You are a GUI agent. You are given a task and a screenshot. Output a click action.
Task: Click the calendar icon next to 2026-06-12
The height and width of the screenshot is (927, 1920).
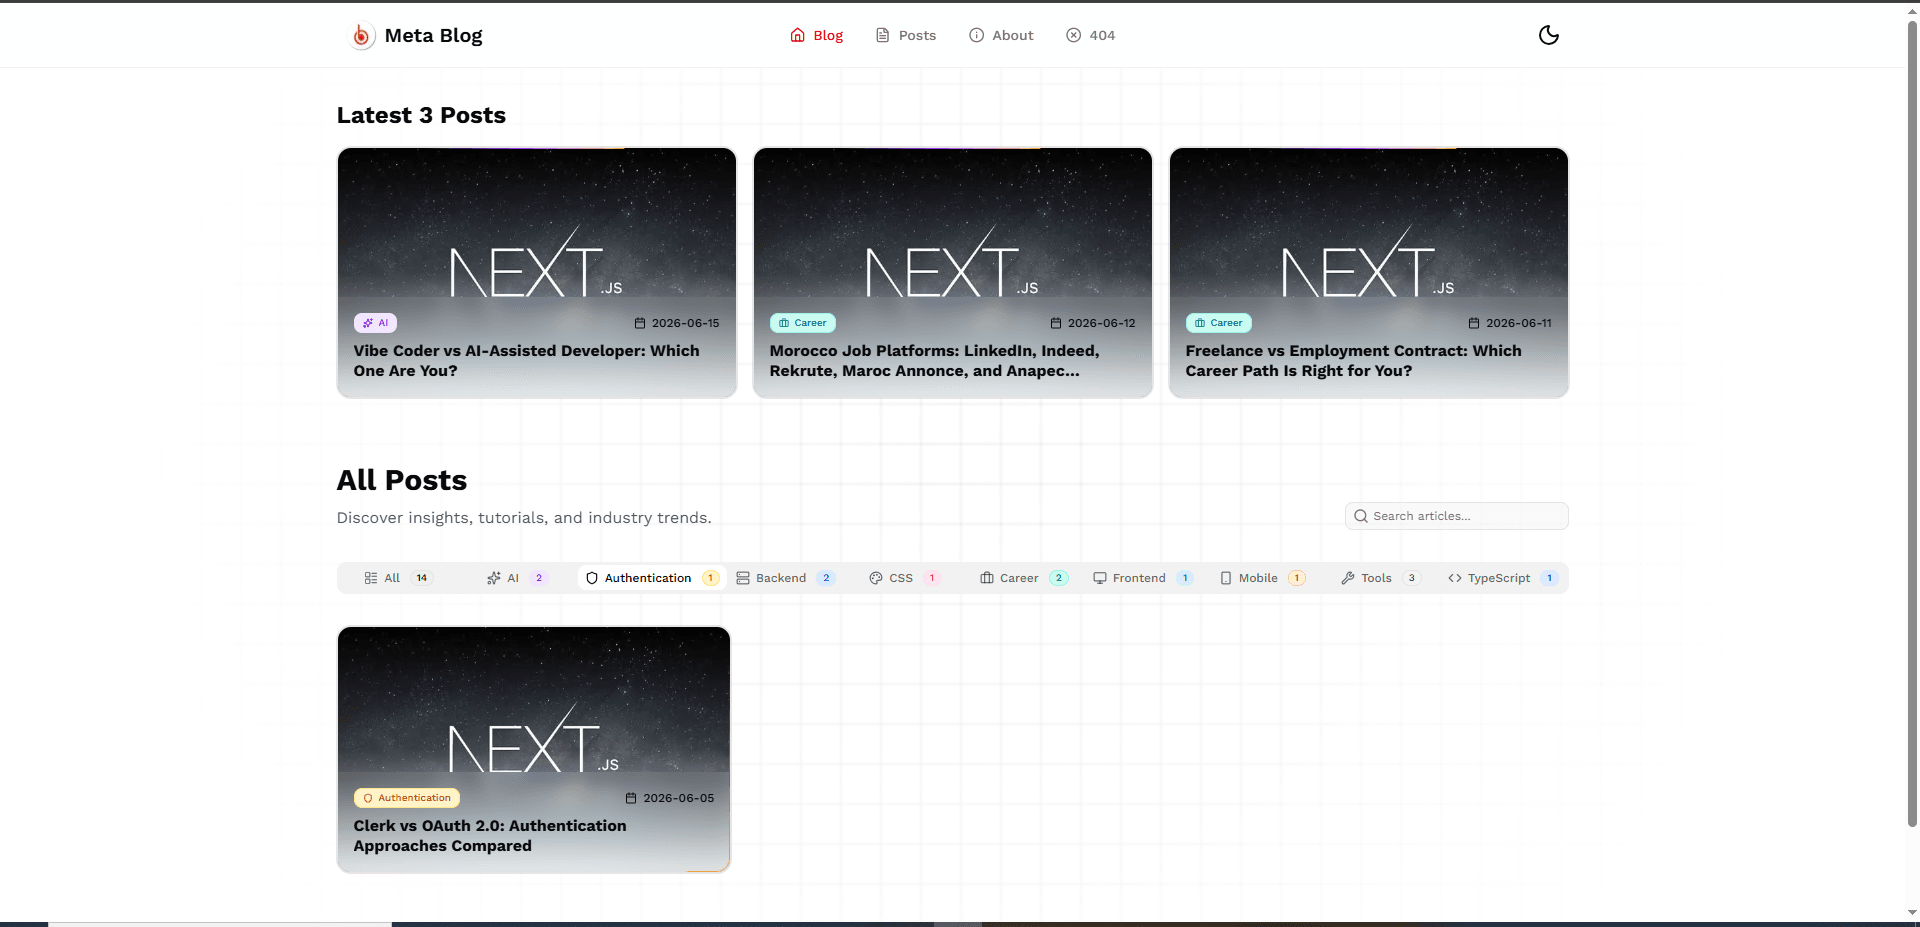[1056, 323]
